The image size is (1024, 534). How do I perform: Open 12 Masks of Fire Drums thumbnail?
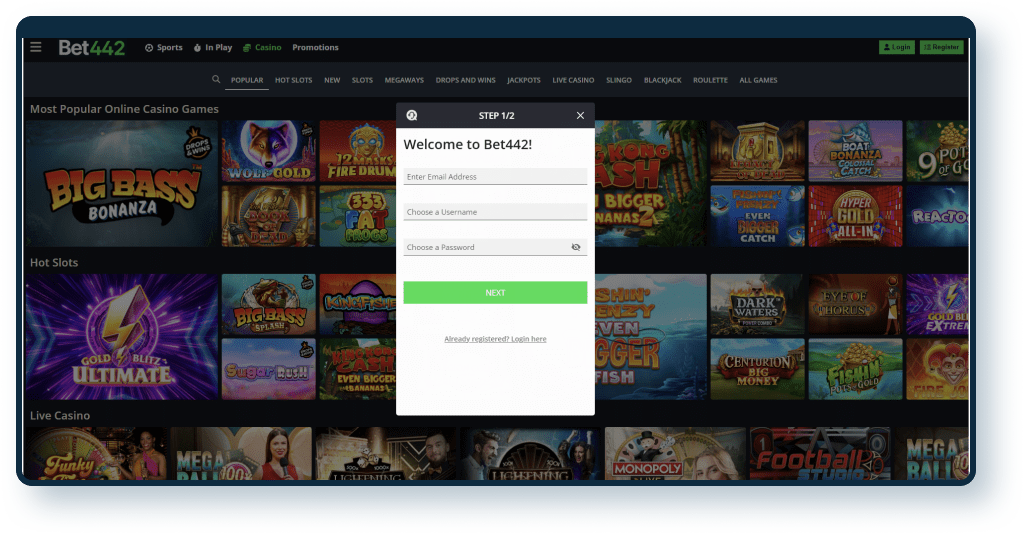click(358, 151)
